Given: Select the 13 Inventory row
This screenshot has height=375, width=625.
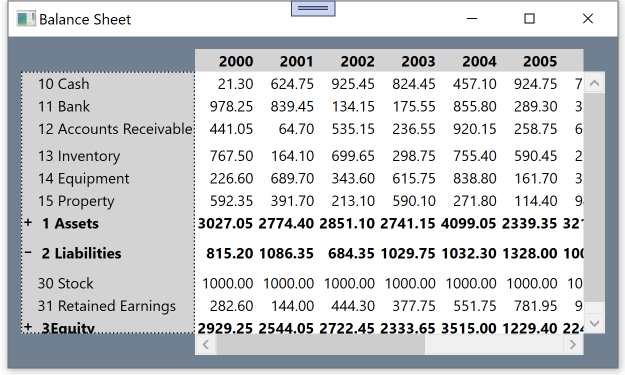Looking at the screenshot, I should click(79, 156).
